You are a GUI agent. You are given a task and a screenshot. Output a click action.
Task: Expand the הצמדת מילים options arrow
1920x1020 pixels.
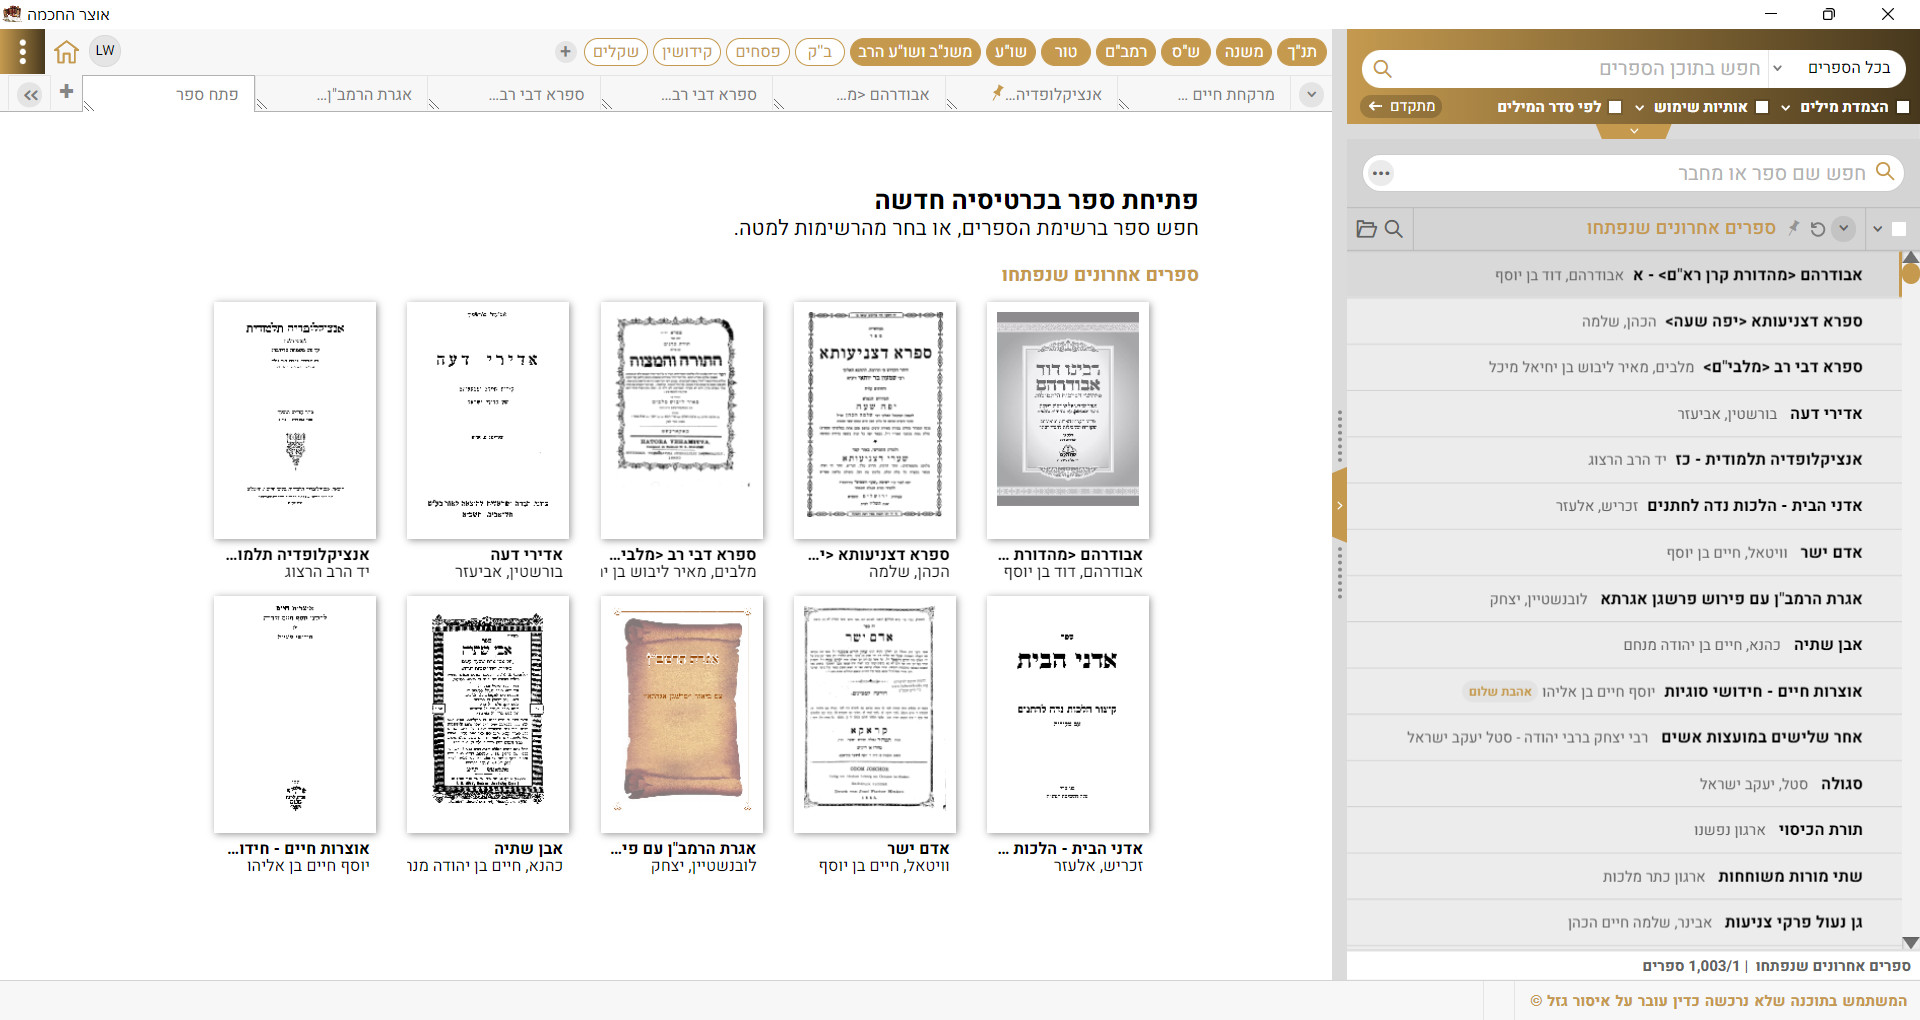1786,108
